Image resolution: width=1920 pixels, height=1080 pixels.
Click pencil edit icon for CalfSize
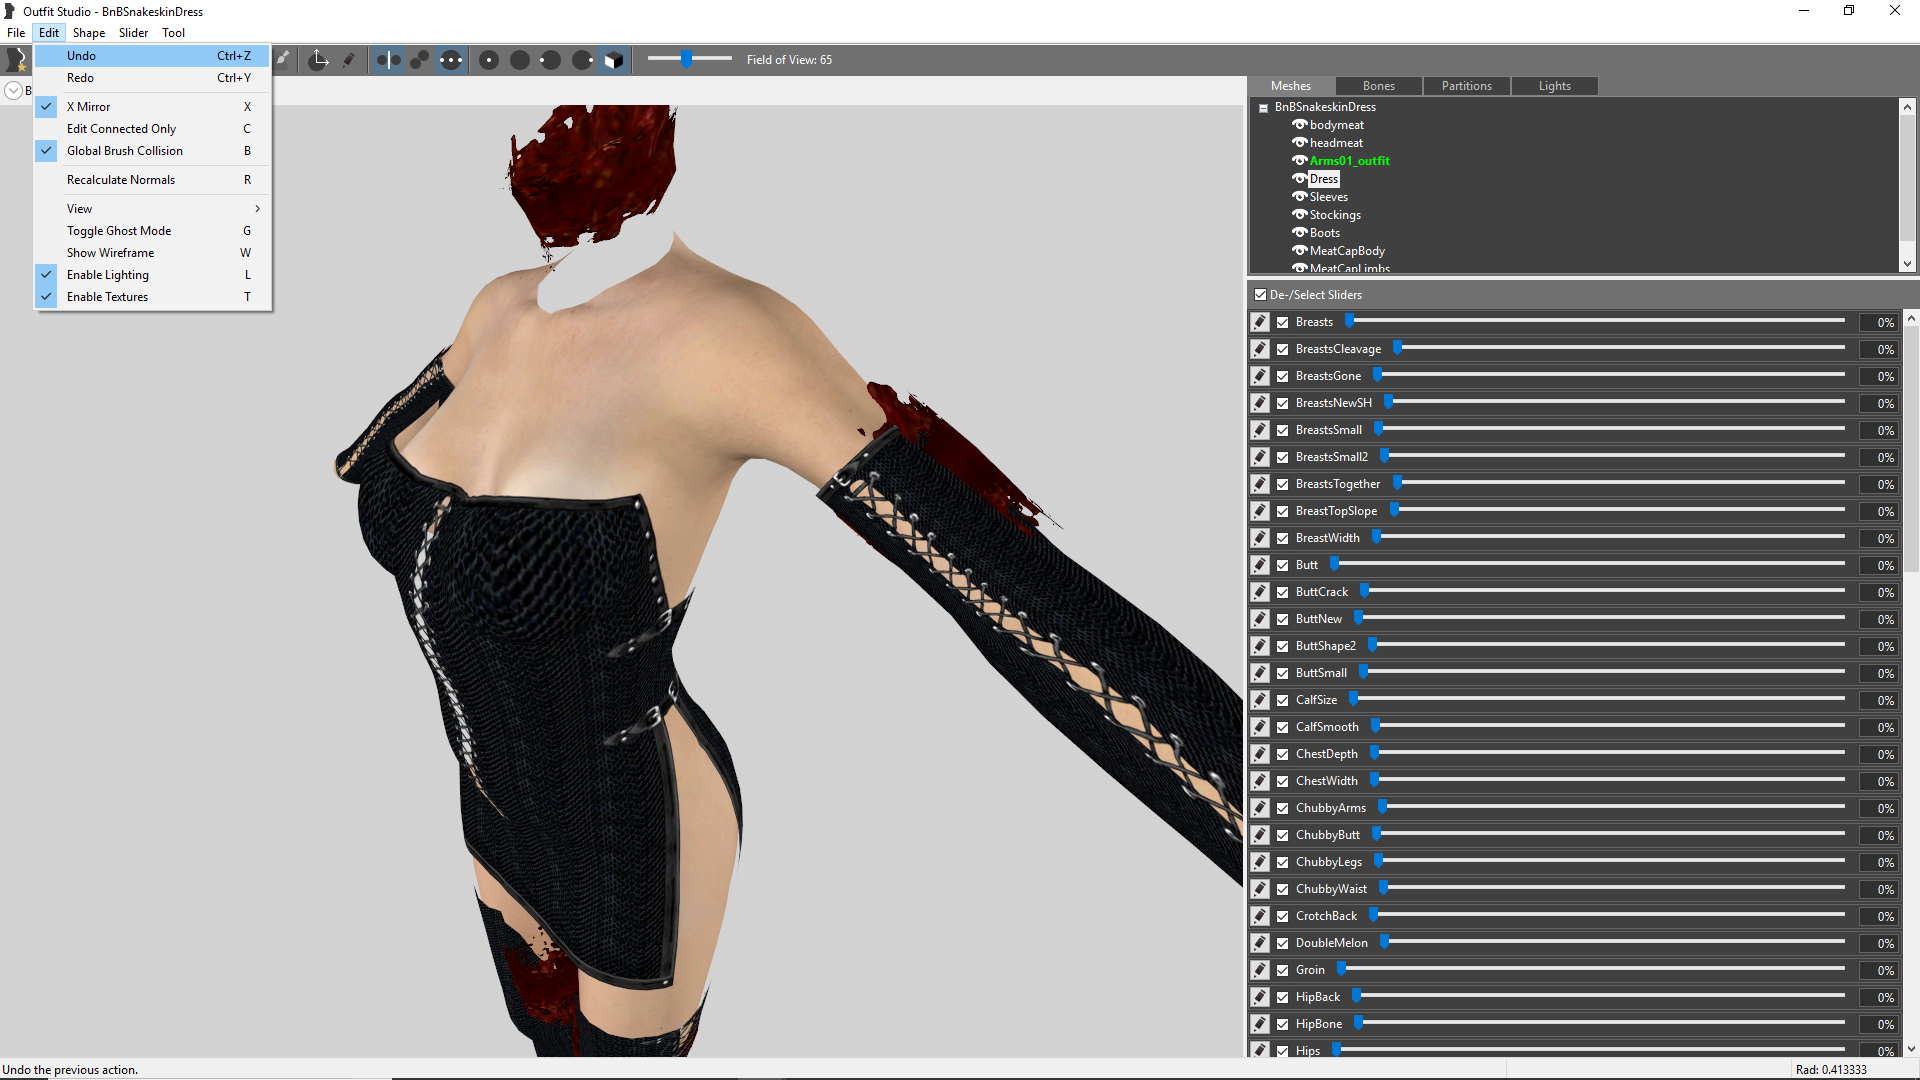[1260, 700]
